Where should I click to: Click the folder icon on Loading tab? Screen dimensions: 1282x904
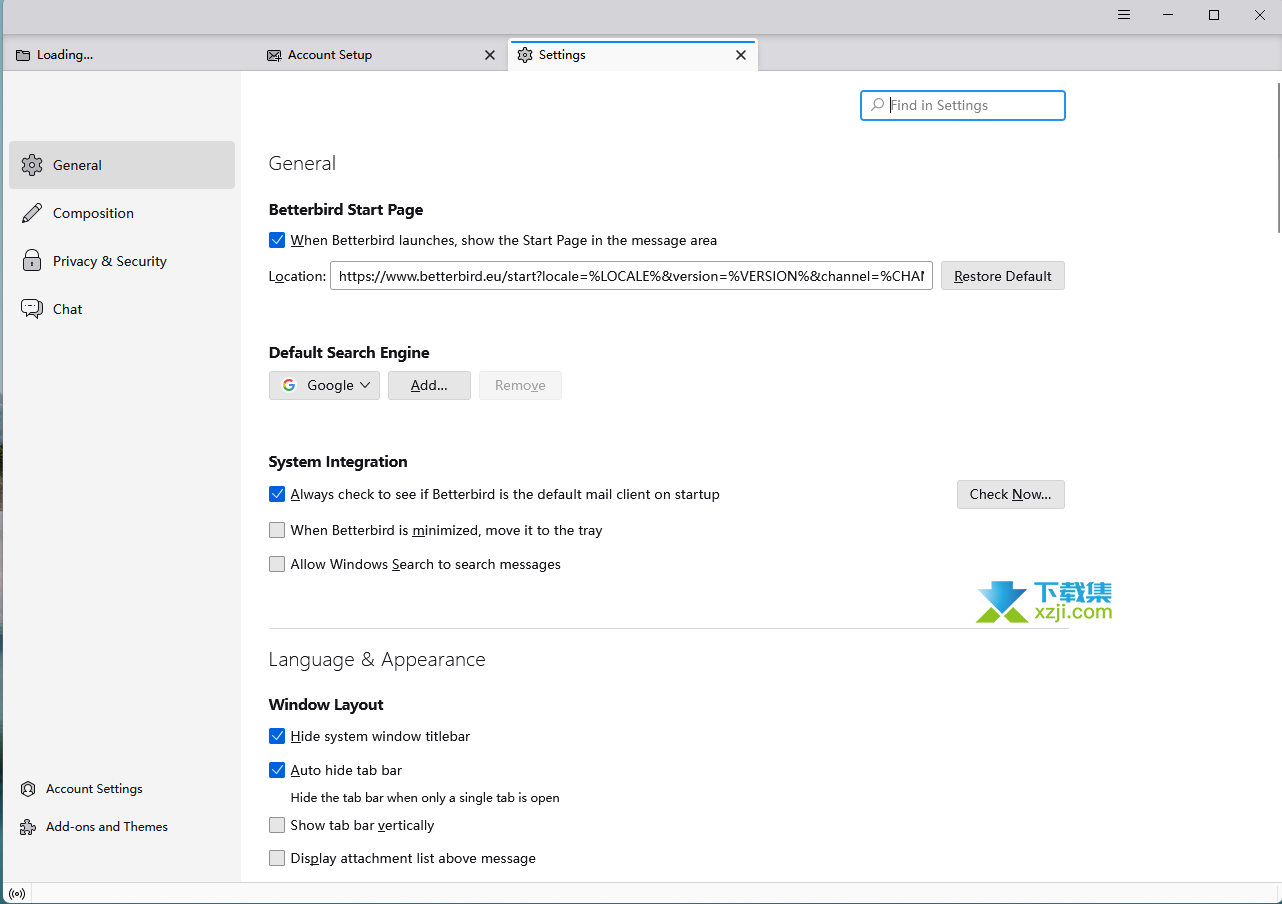point(23,55)
